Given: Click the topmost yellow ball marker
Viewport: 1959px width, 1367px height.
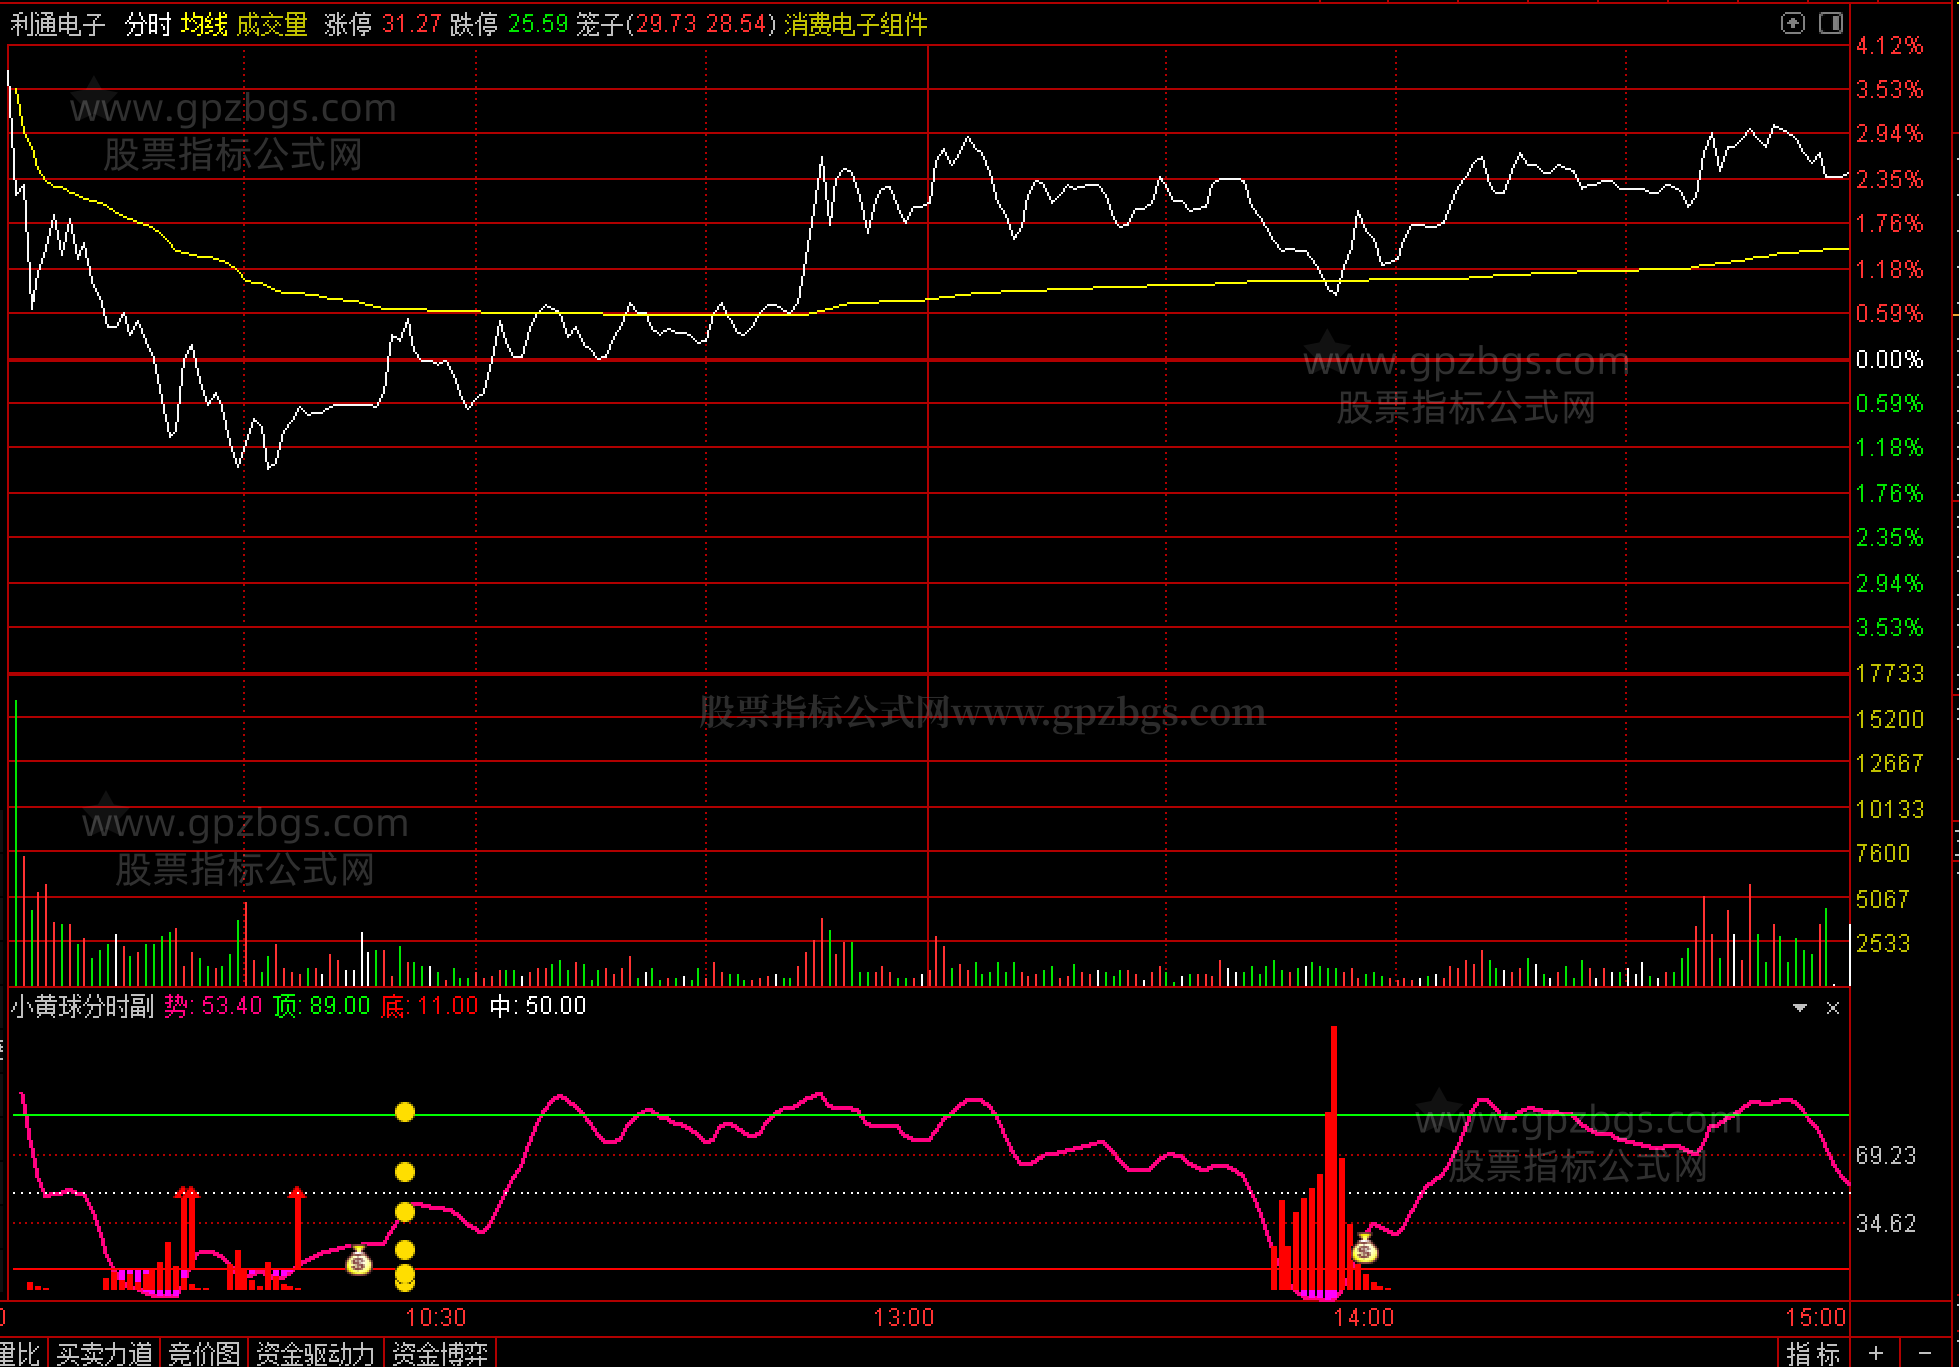Looking at the screenshot, I should [x=405, y=1112].
